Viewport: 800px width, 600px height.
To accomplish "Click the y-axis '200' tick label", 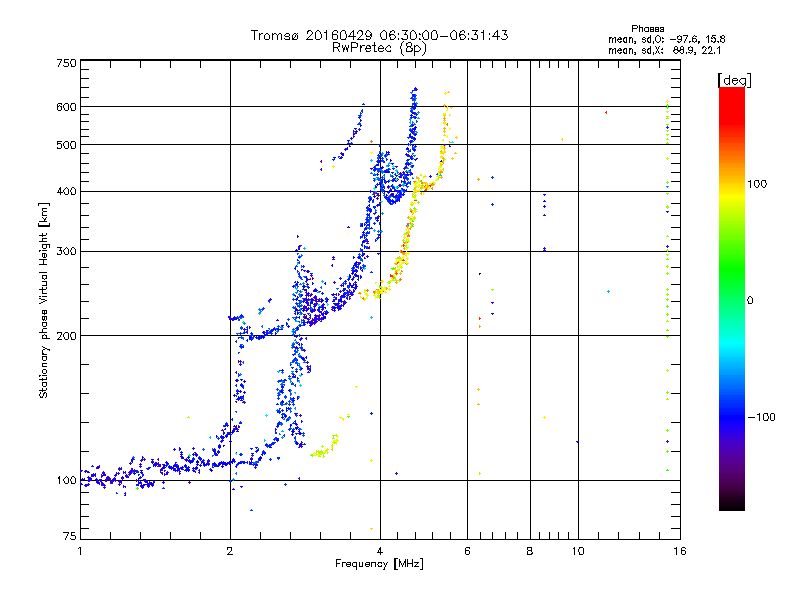I will tap(66, 336).
